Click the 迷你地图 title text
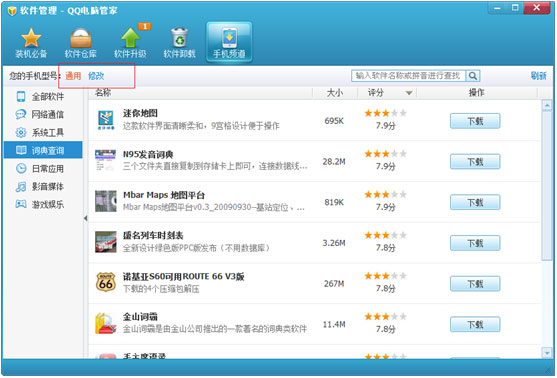The image size is (557, 378). click(x=140, y=113)
